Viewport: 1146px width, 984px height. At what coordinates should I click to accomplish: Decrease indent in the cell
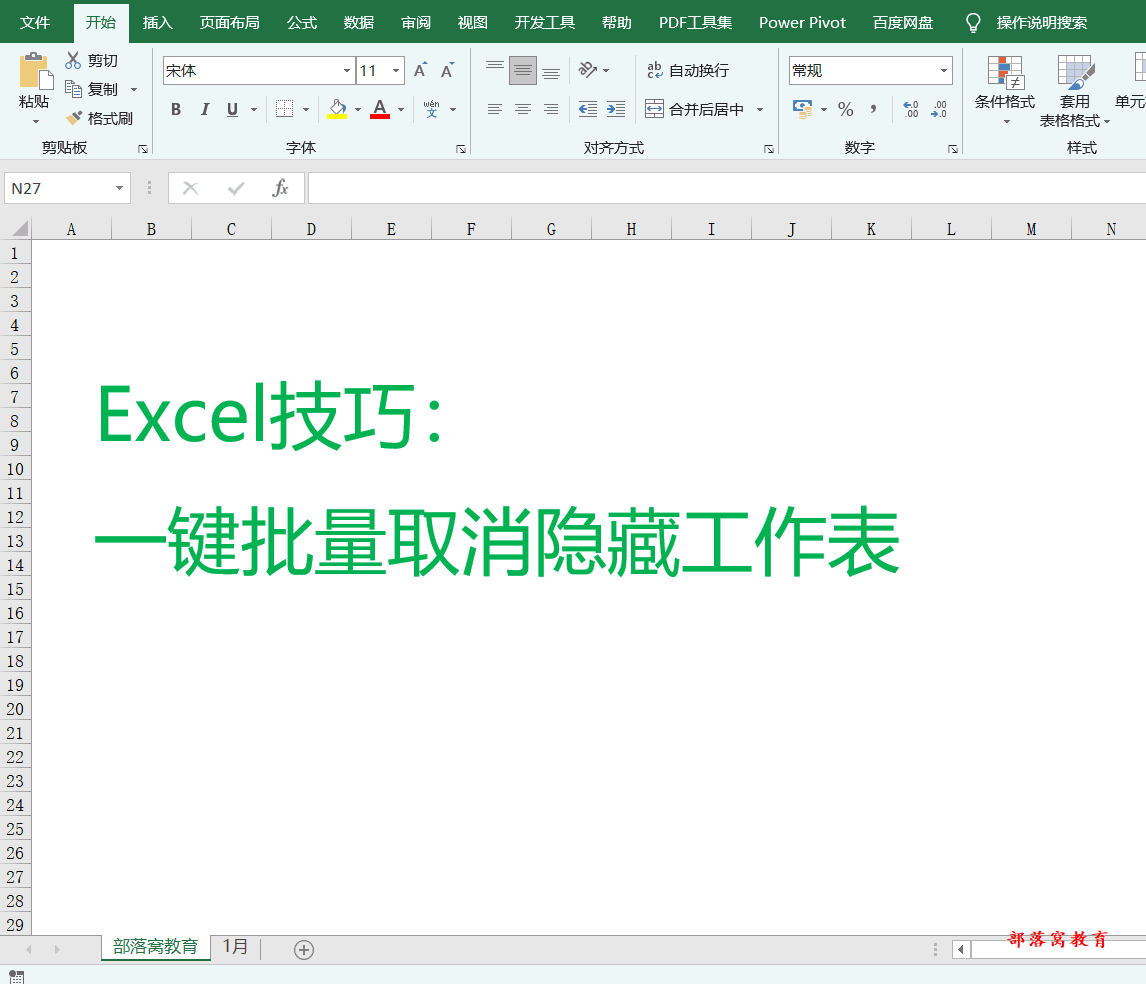588,109
